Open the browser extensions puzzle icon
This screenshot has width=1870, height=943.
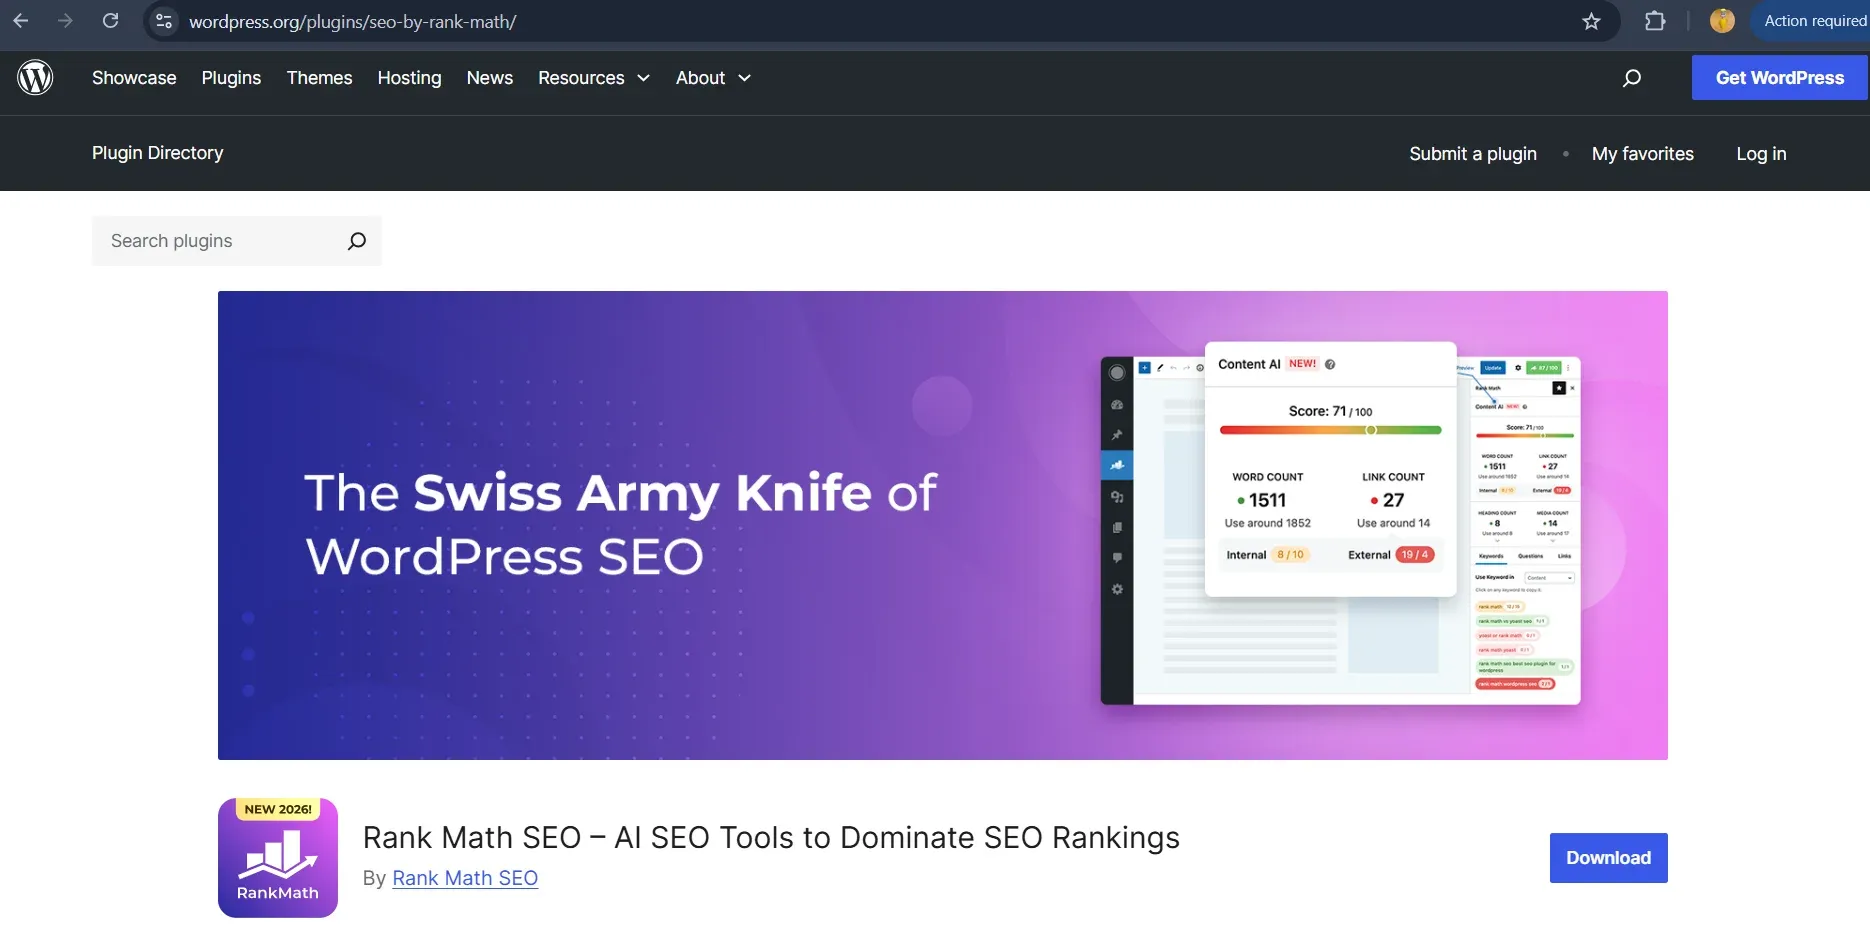tap(1655, 21)
